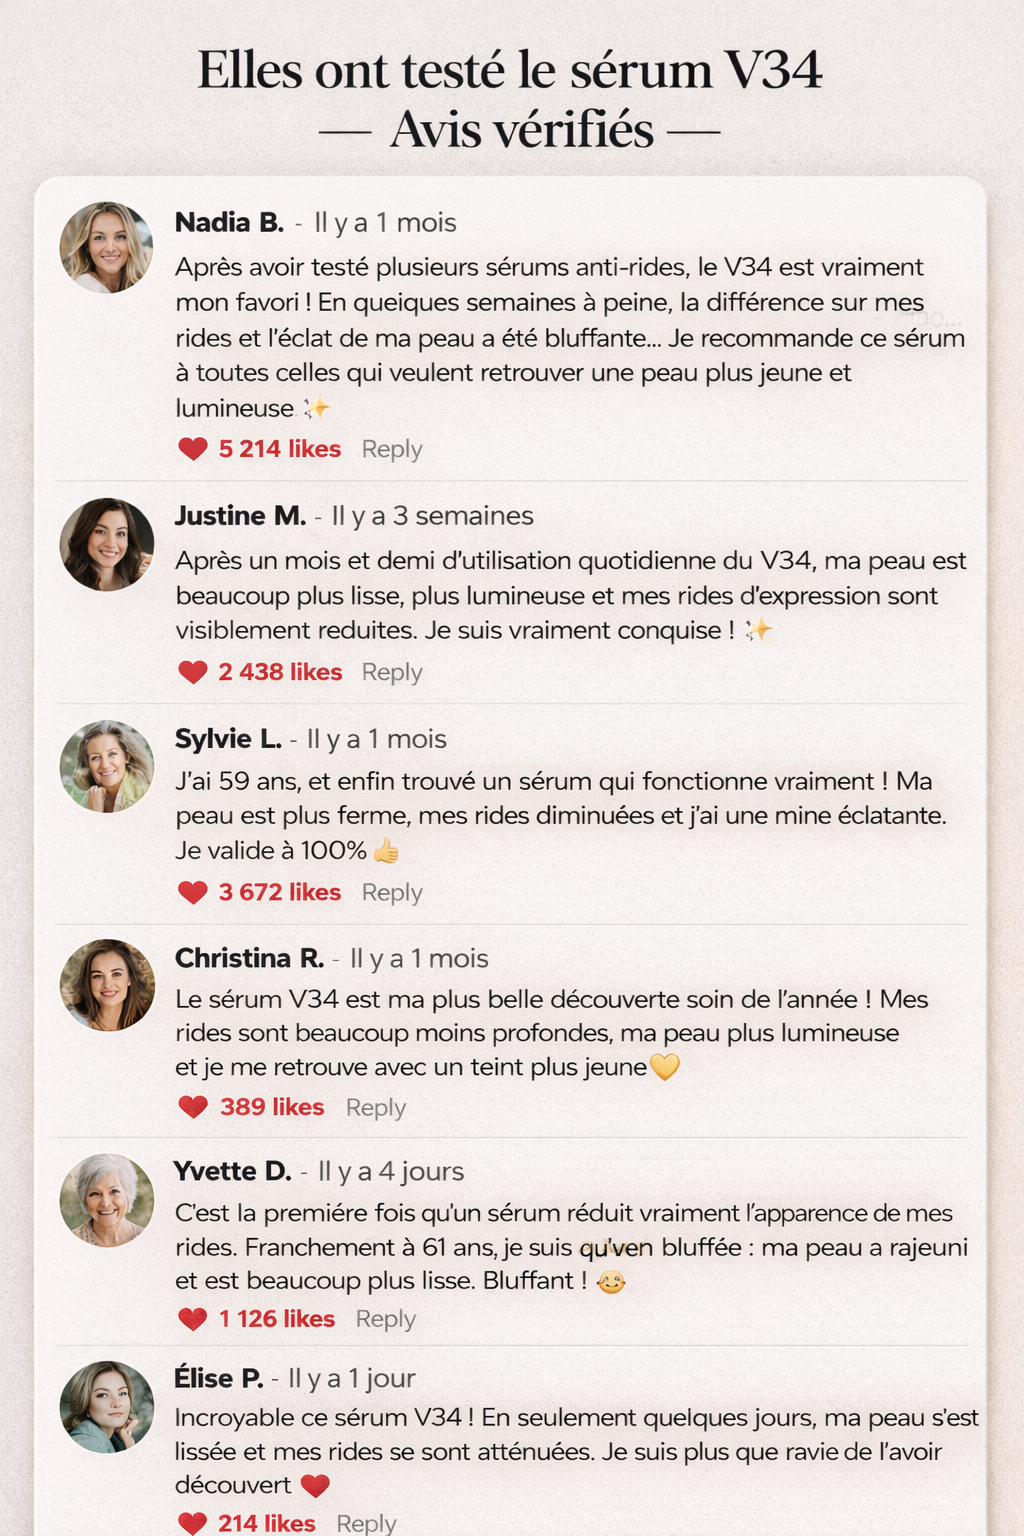This screenshot has width=1024, height=1536.
Task: Click Yvette D.'s avatar
Action: point(107,1200)
